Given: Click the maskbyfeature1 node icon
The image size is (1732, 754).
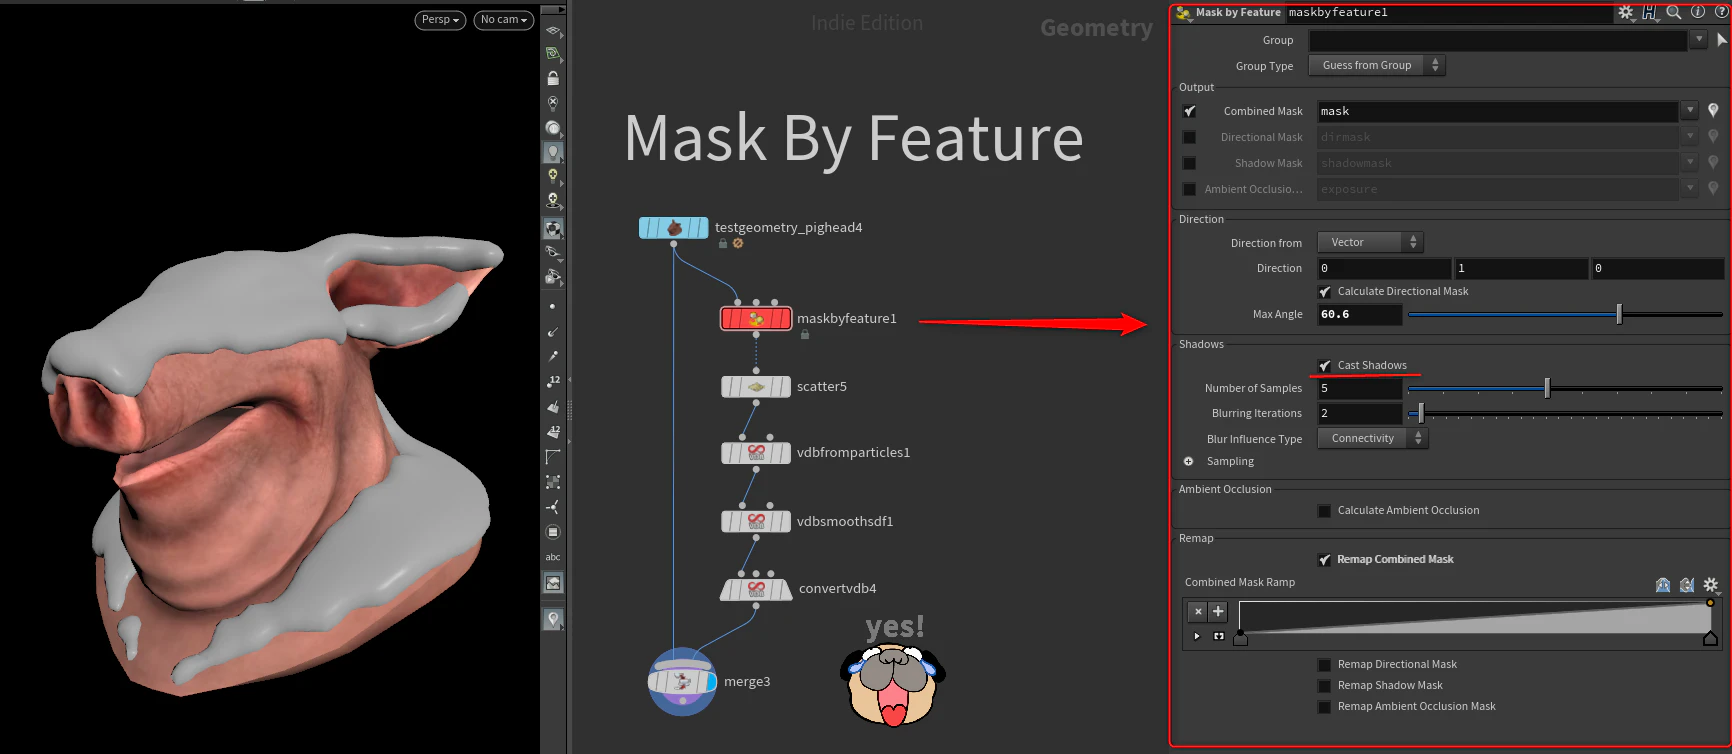Looking at the screenshot, I should [x=756, y=319].
